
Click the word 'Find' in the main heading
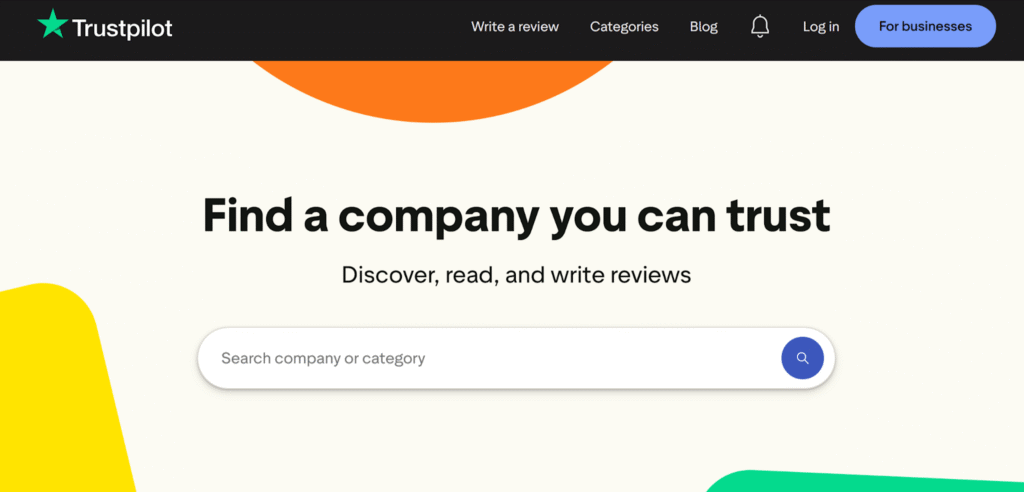[x=246, y=215]
